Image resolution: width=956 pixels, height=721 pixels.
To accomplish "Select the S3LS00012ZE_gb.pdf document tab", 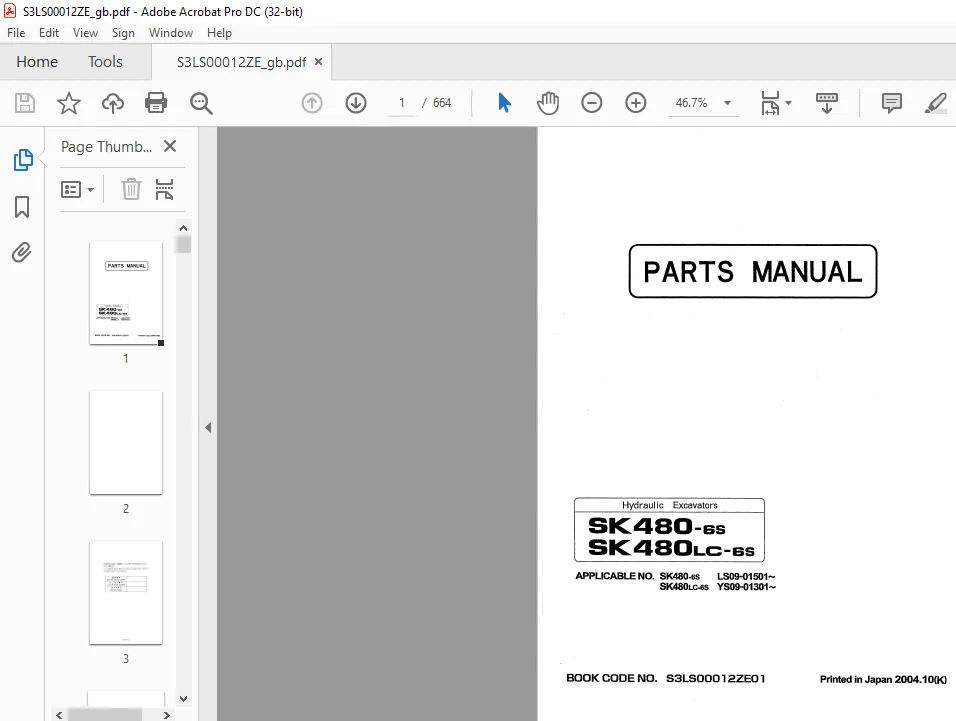I will click(241, 62).
